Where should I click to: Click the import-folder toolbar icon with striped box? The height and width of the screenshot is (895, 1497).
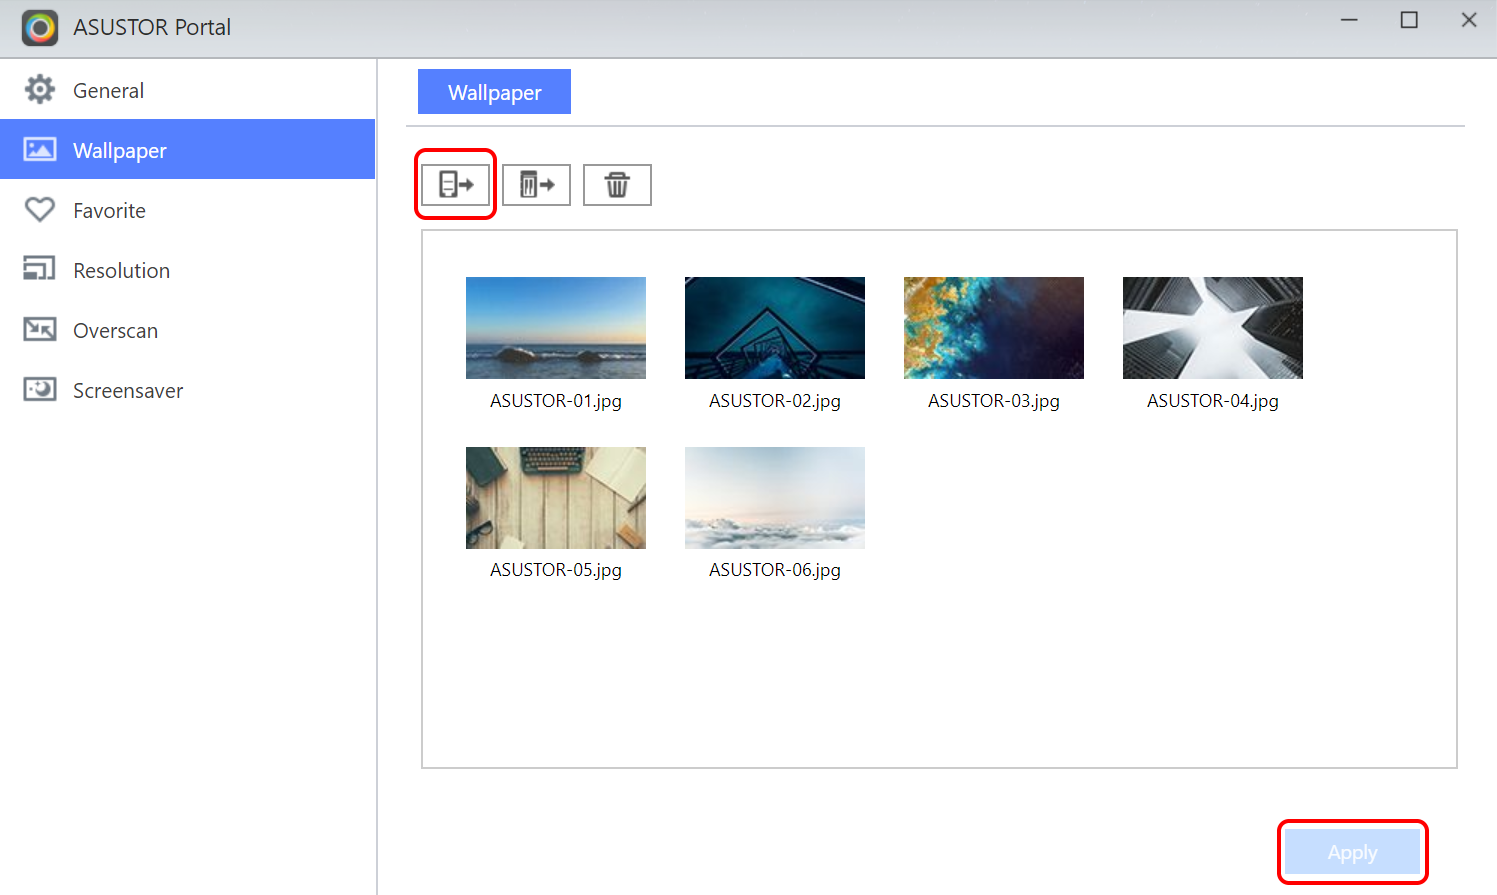coord(536,184)
